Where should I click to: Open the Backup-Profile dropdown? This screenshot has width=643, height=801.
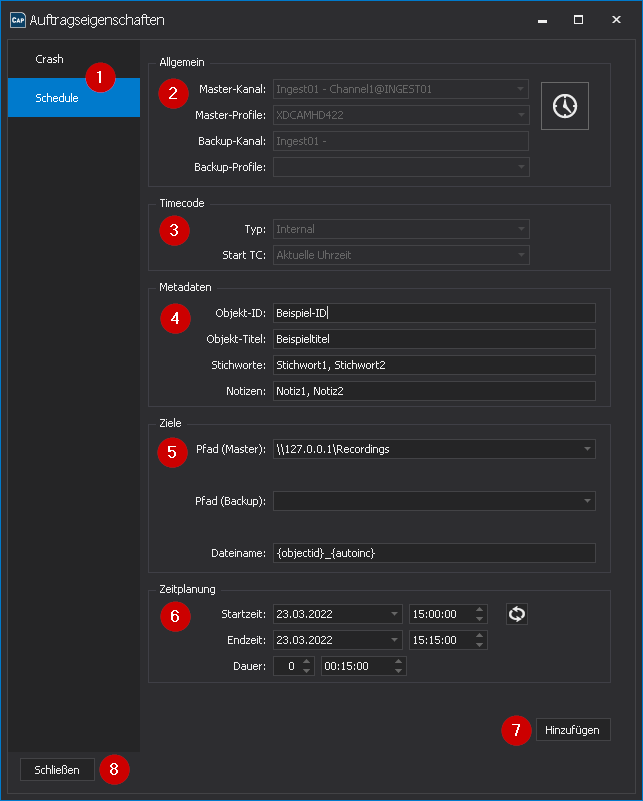click(401, 167)
